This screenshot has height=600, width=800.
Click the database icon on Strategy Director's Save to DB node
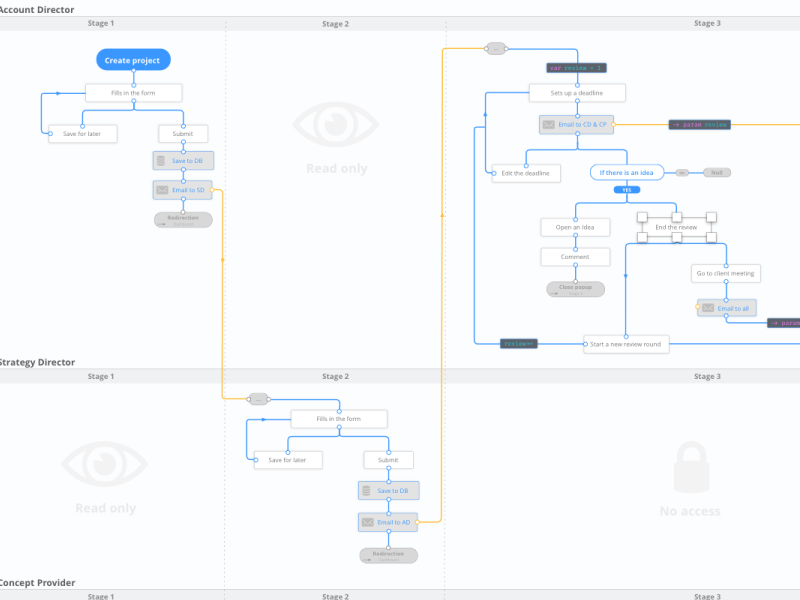coord(367,490)
